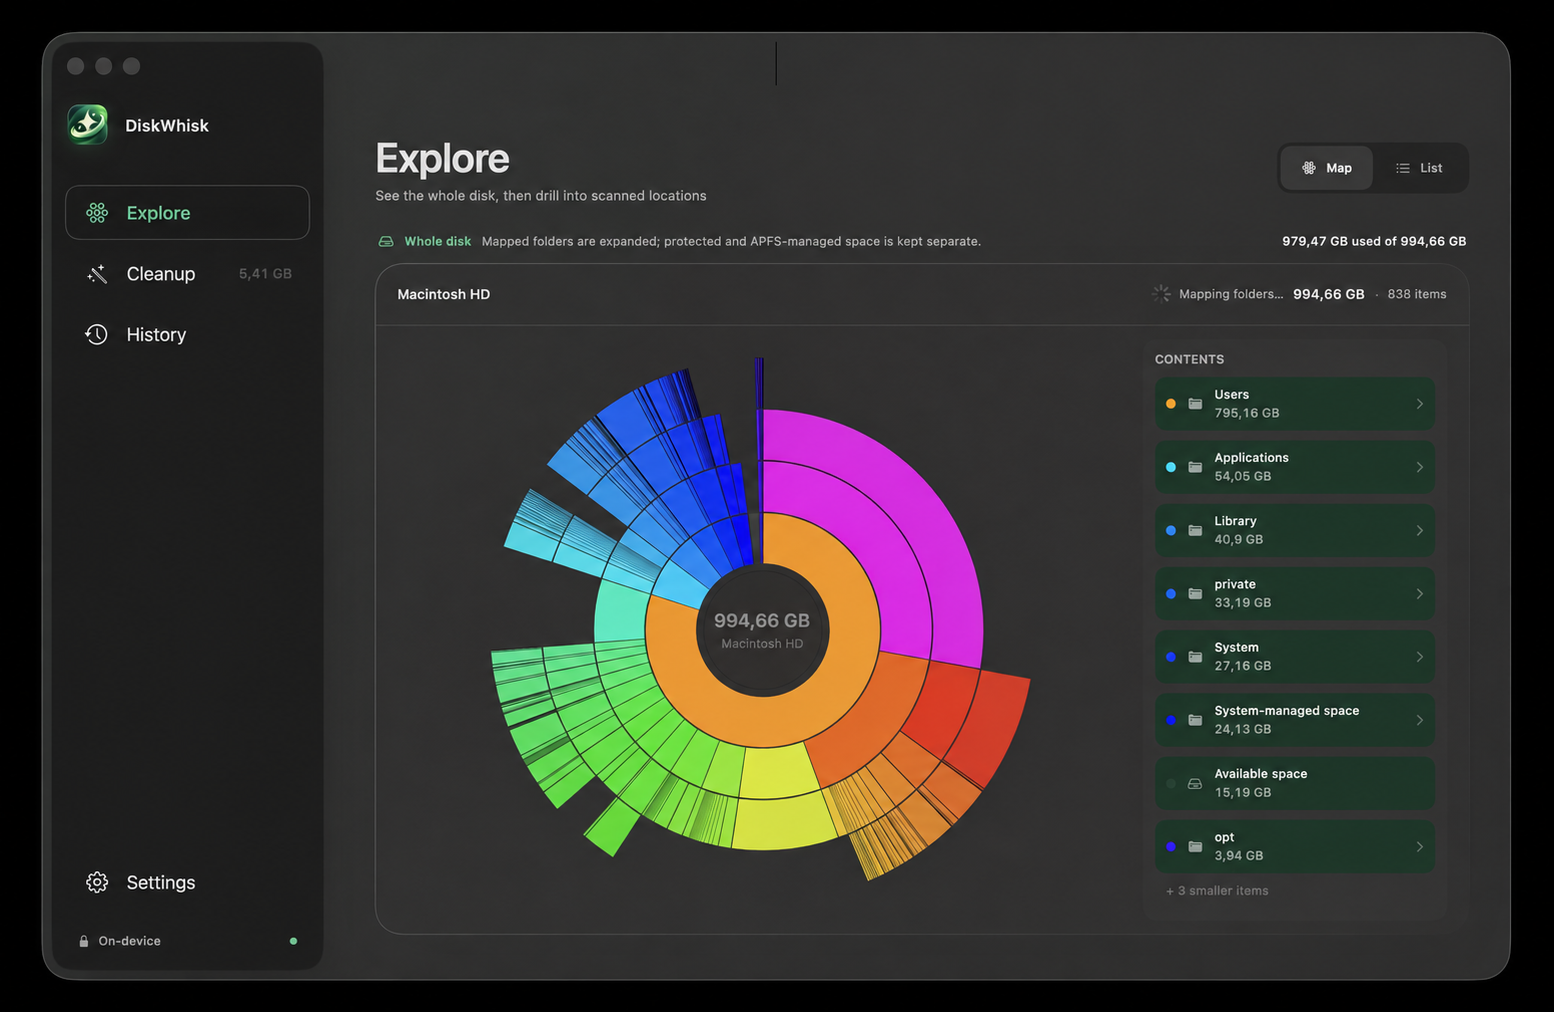The image size is (1554, 1012).
Task: Click the Explore page heading
Action: tap(442, 159)
